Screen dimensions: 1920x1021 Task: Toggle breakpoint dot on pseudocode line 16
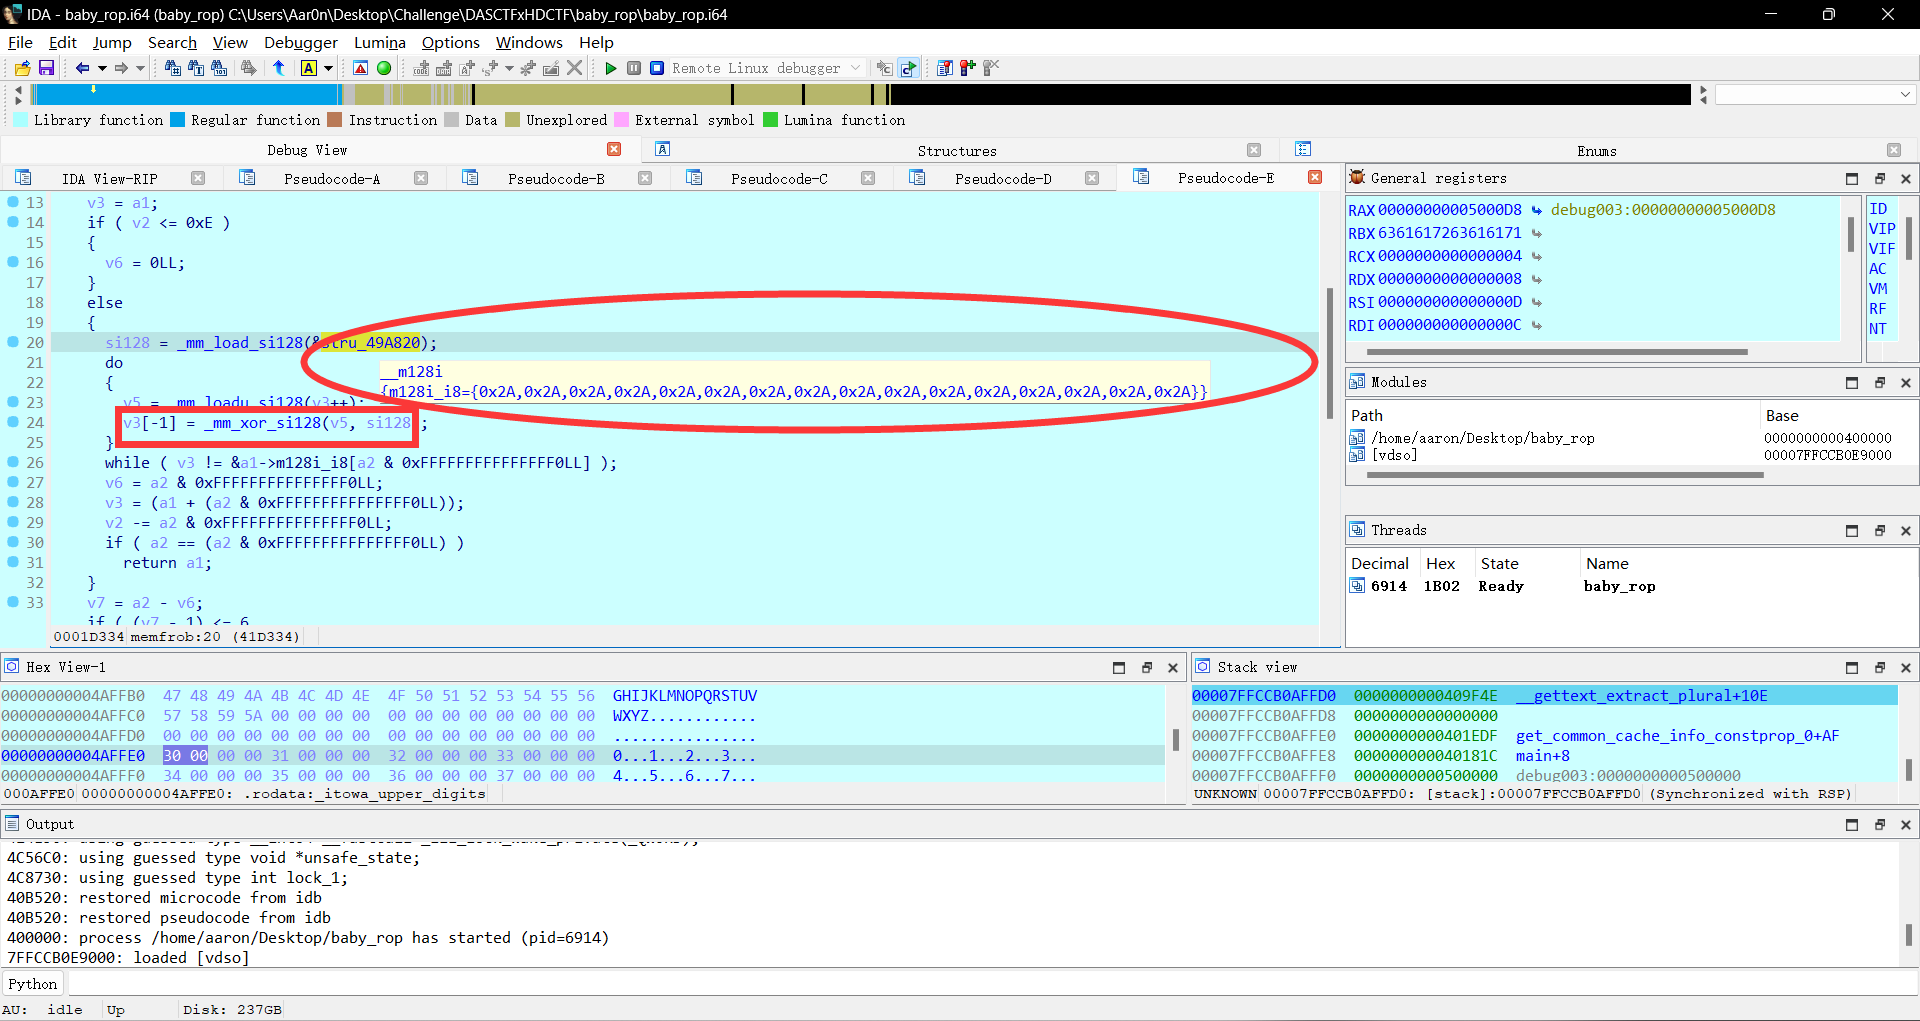click(13, 262)
